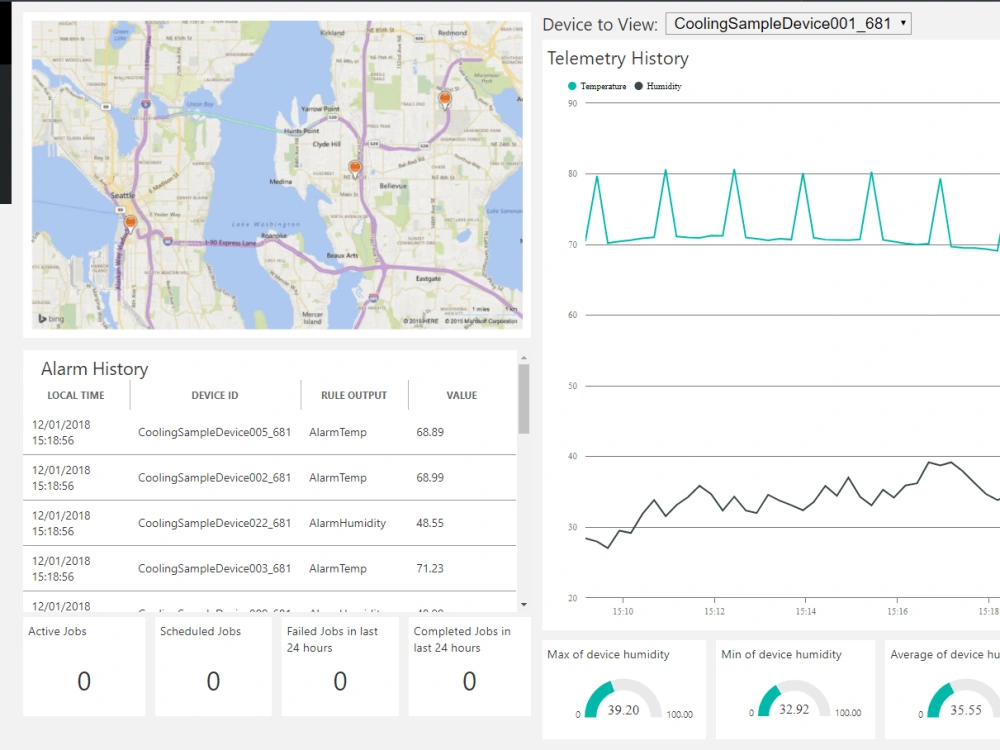The image size is (1000, 750).
Task: Sort alarms by DEVICE ID column
Action: [x=215, y=395]
